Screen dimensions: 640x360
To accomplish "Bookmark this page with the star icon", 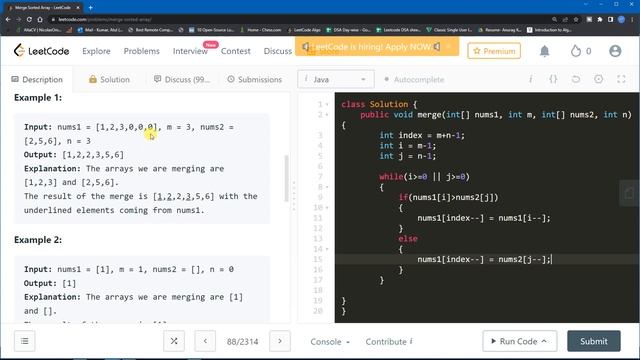I will coord(576,19).
